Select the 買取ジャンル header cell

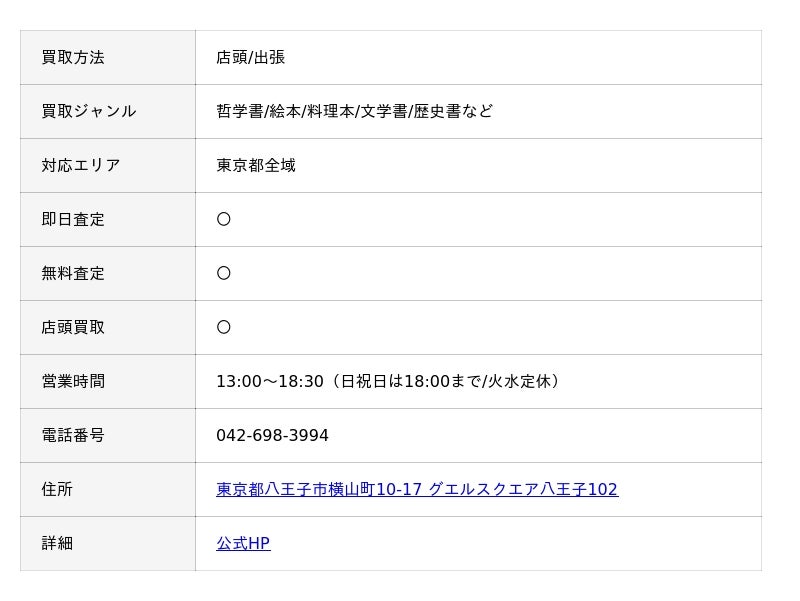[108, 111]
